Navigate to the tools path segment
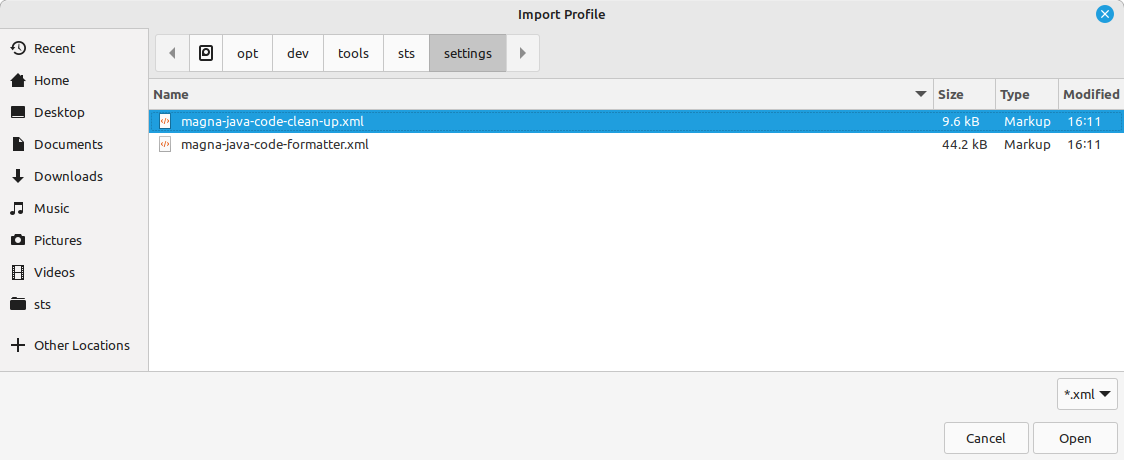Screen dimensions: 1124x460 pyautogui.click(x=353, y=53)
